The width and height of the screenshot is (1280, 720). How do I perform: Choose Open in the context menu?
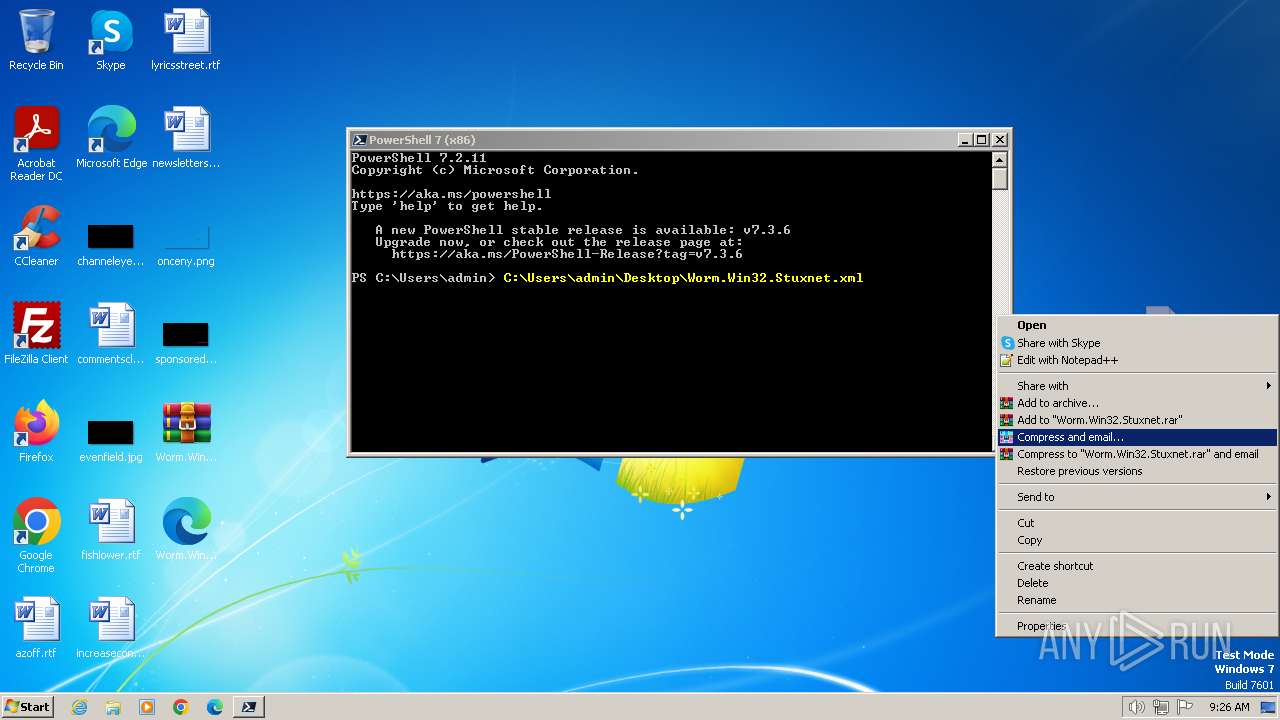(1136, 325)
